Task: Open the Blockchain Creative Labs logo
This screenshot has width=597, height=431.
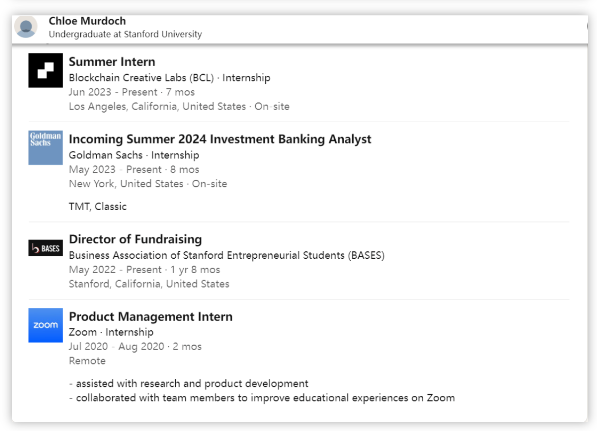Action: pos(46,70)
